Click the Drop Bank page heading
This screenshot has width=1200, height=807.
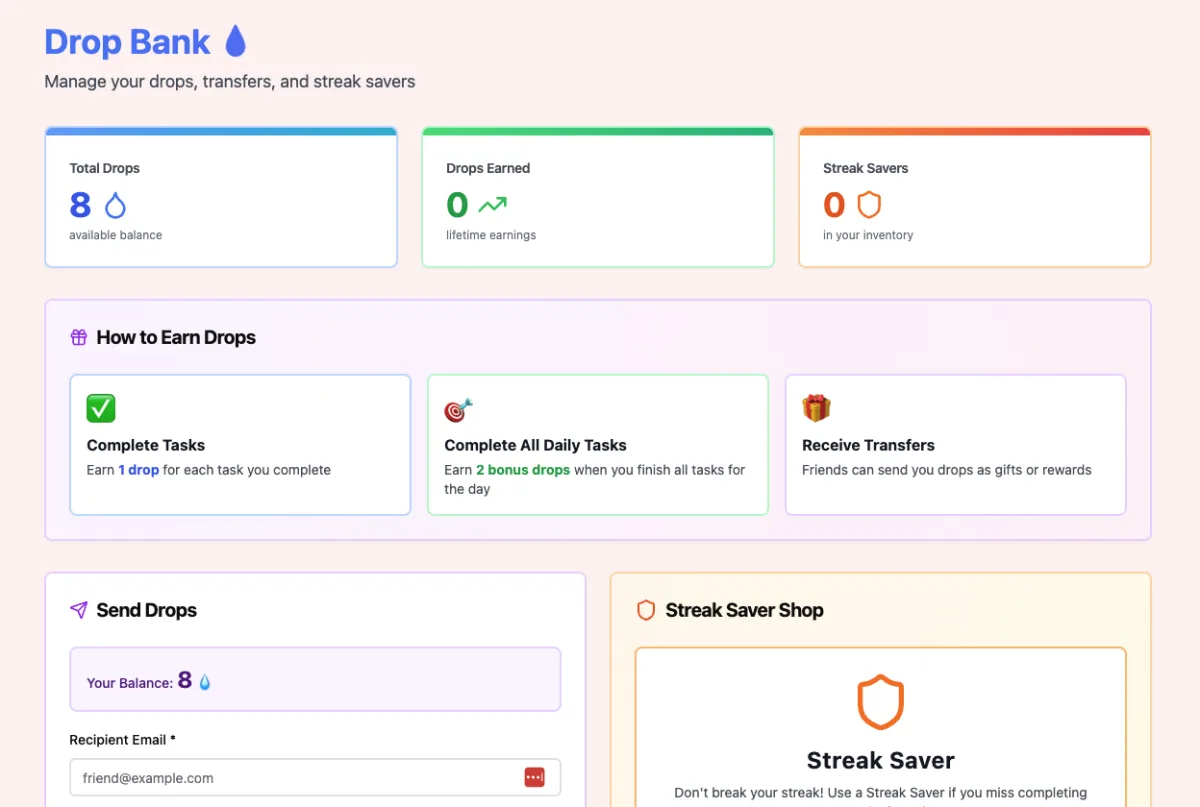(128, 42)
